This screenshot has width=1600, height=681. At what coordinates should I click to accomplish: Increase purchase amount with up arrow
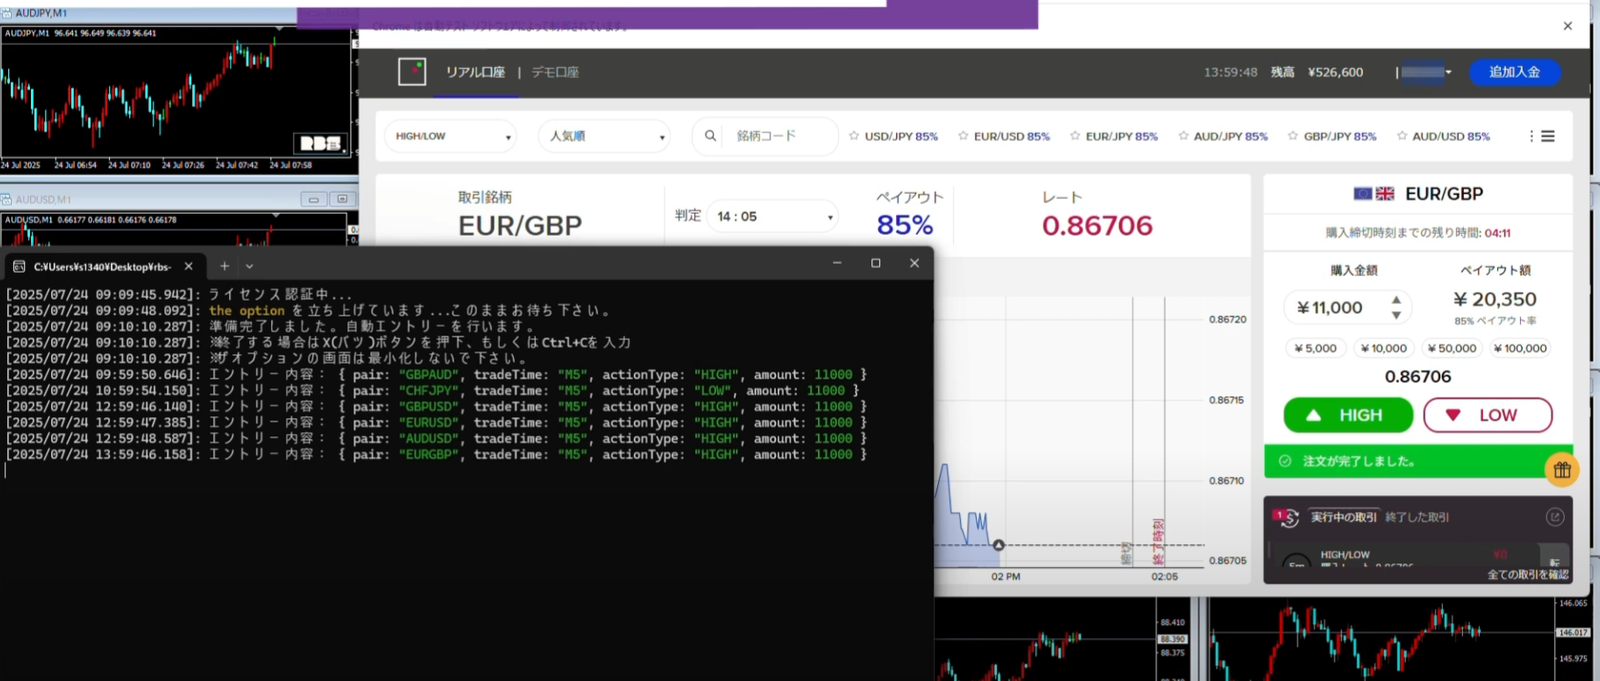pos(1396,300)
